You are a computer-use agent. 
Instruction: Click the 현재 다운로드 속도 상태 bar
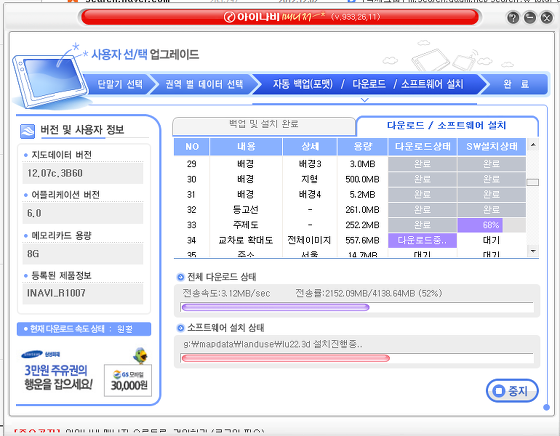[x=84, y=329]
